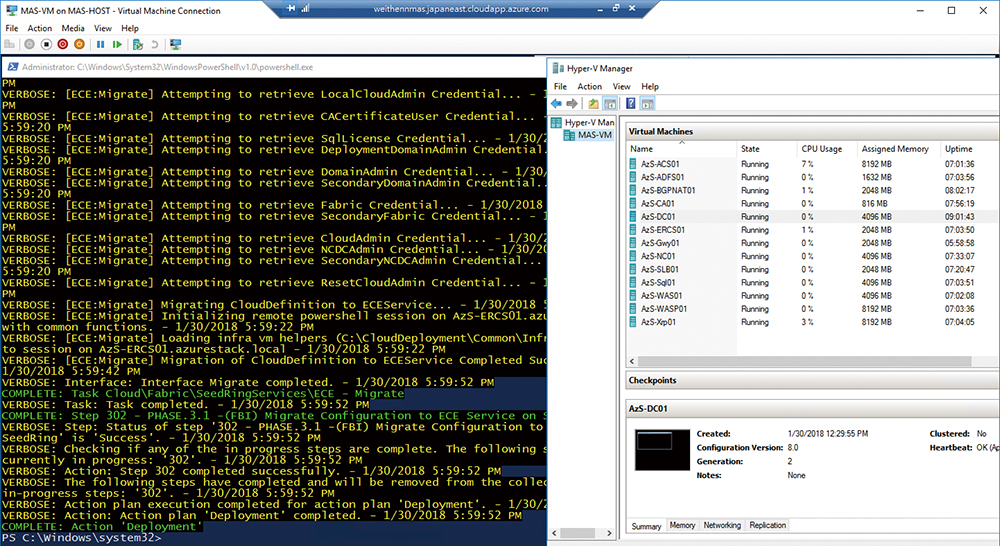Click Hyper-V Manager Back arrow icon

(x=557, y=103)
